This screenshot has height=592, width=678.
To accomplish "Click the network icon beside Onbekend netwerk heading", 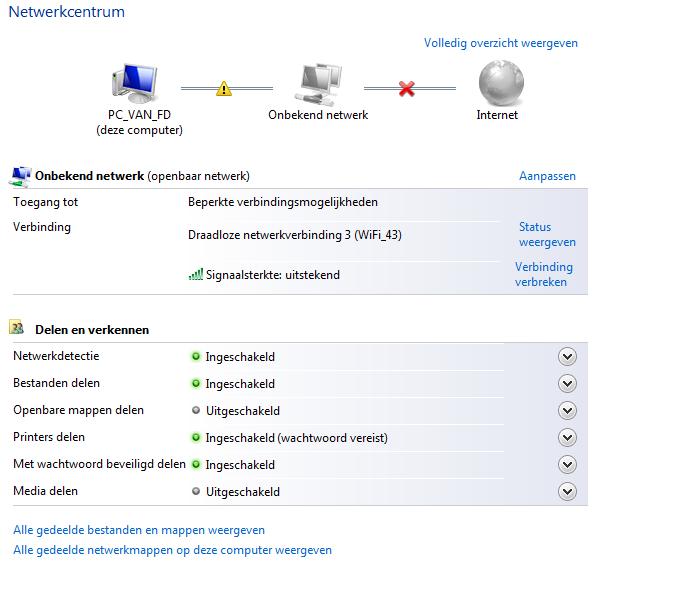I will tap(20, 177).
